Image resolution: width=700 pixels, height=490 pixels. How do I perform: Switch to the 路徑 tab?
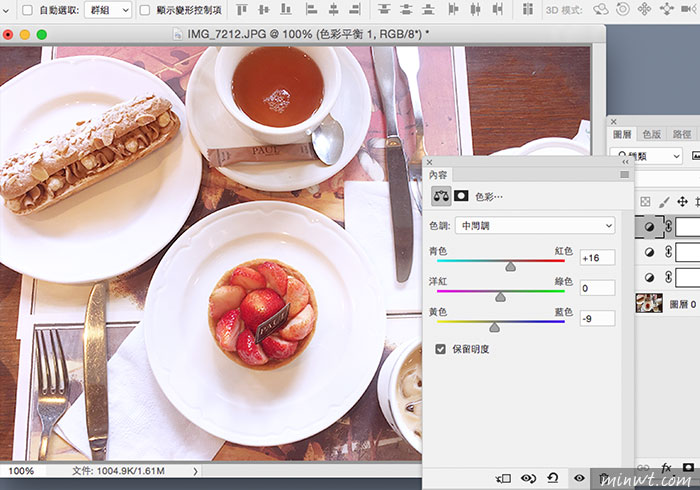[682, 134]
